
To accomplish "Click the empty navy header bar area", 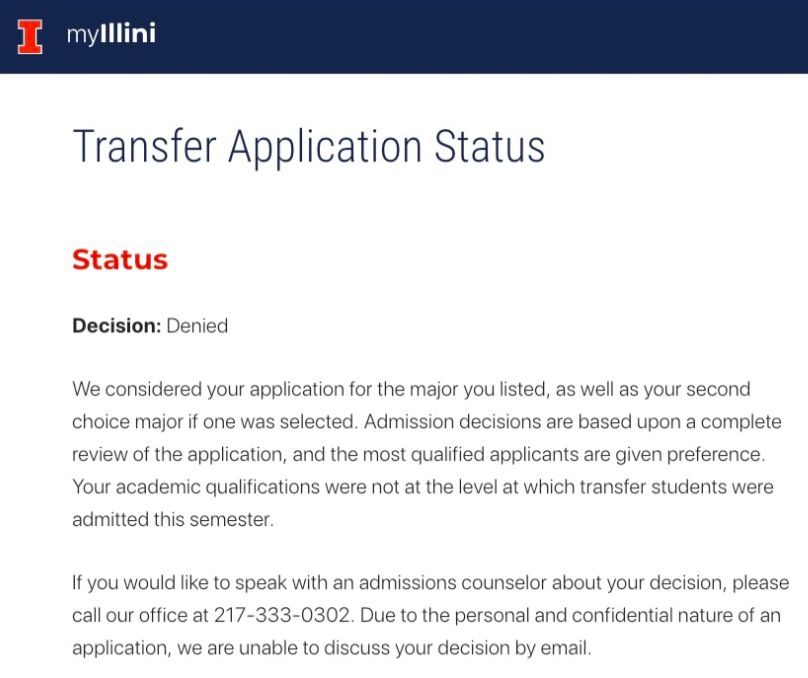I will 500,36.
